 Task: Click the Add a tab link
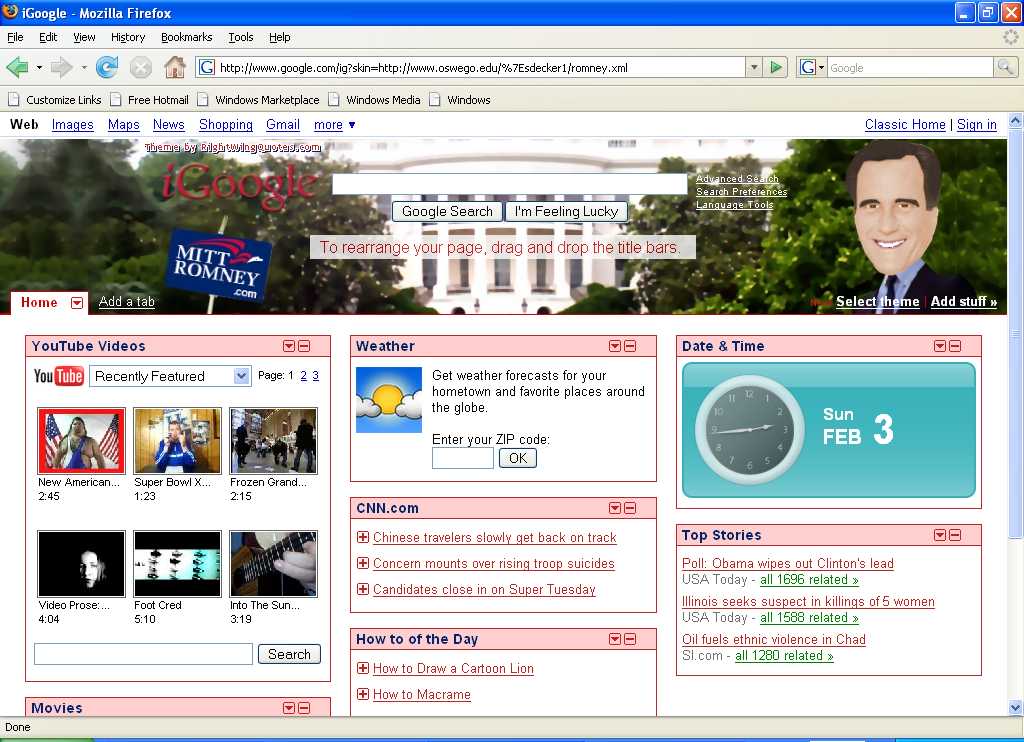point(127,302)
